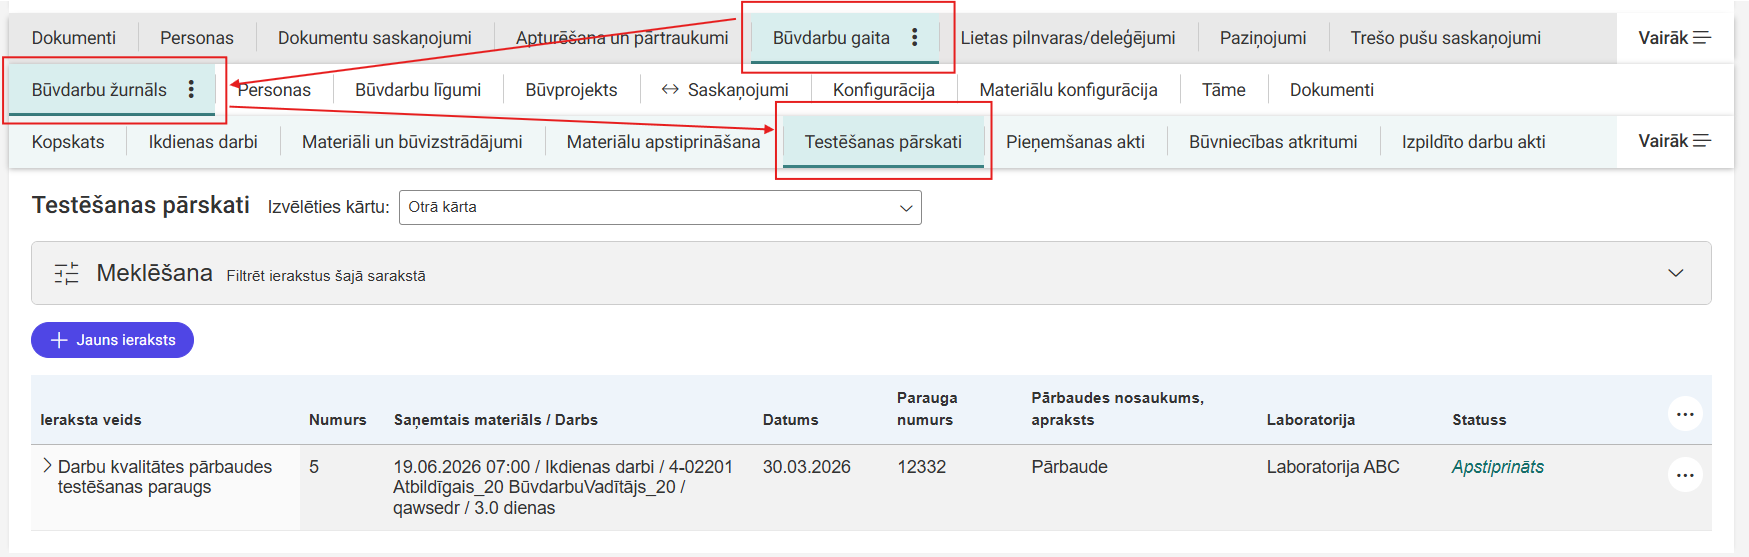This screenshot has height=557, width=1749.
Task: Open the Pieņemšanas akti tab
Action: pos(1075,142)
